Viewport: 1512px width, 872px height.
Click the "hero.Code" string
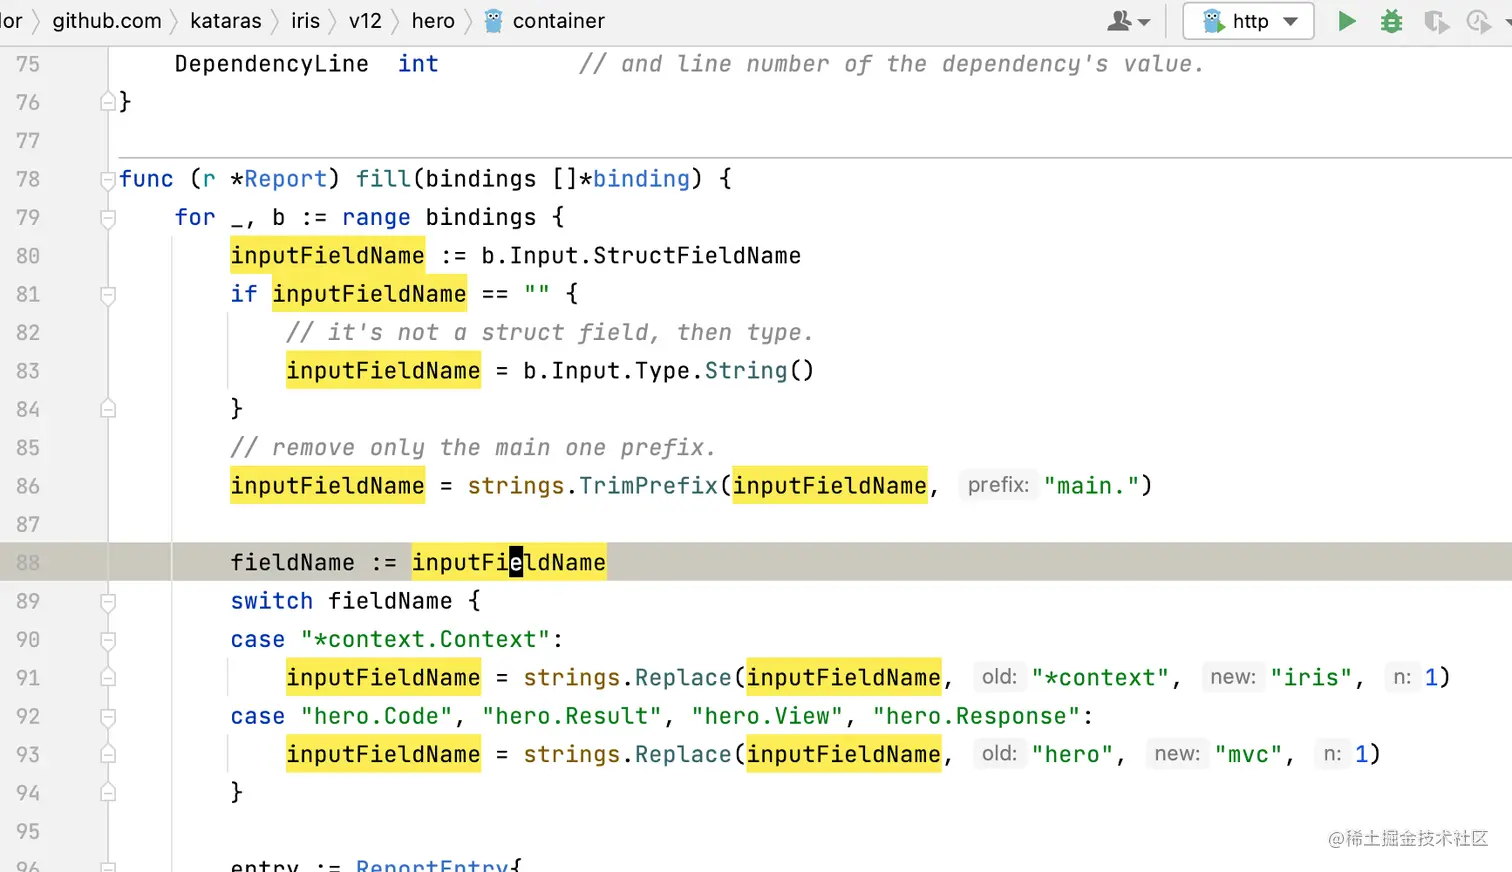[x=376, y=717]
